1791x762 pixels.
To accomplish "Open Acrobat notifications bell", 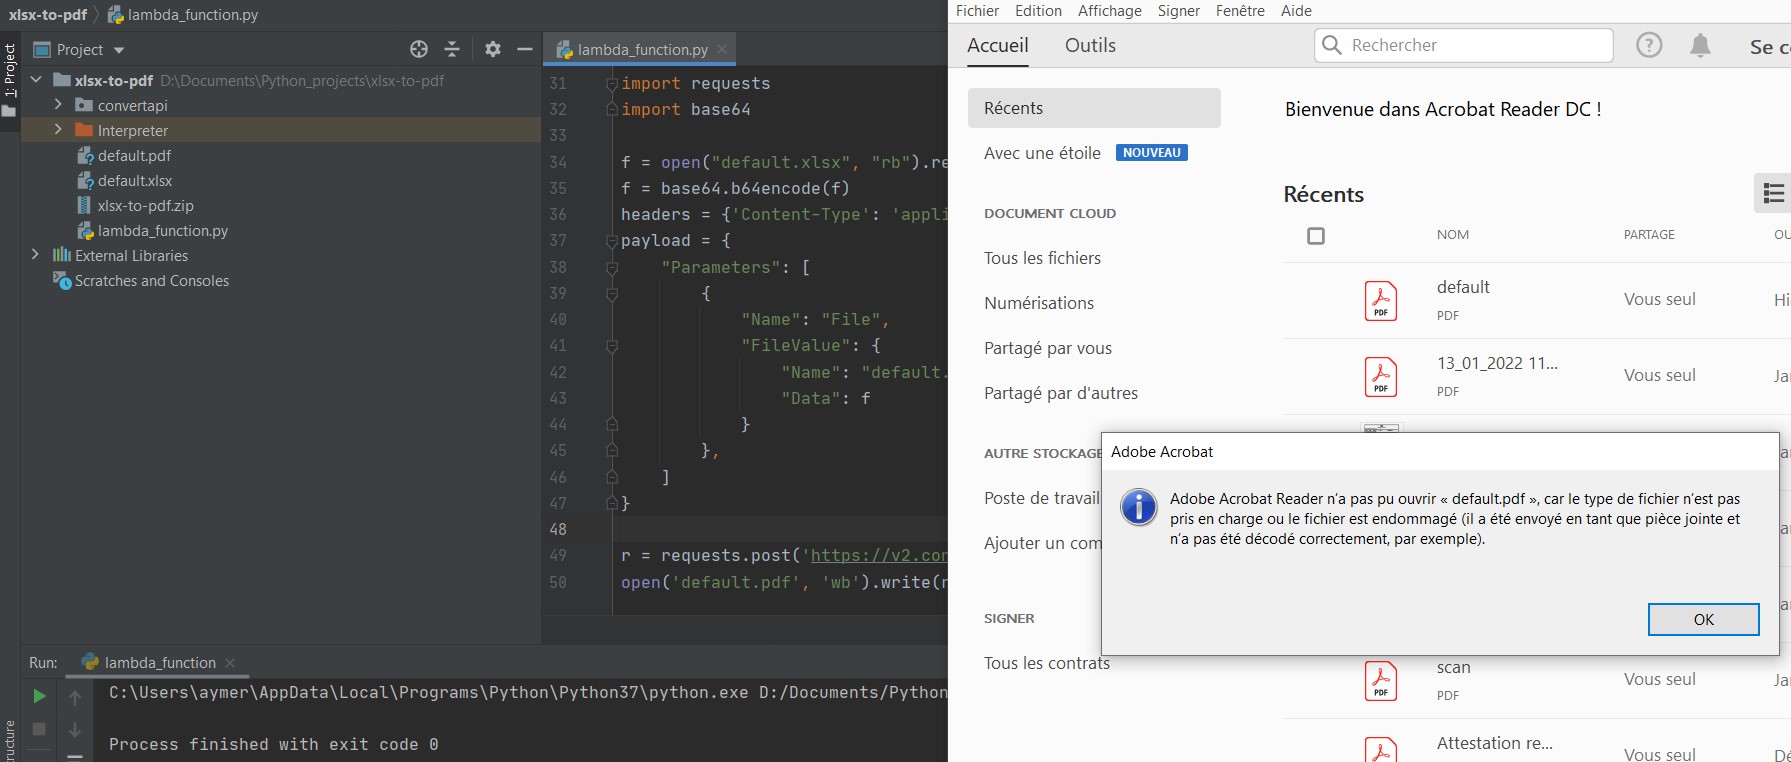I will coord(1700,45).
